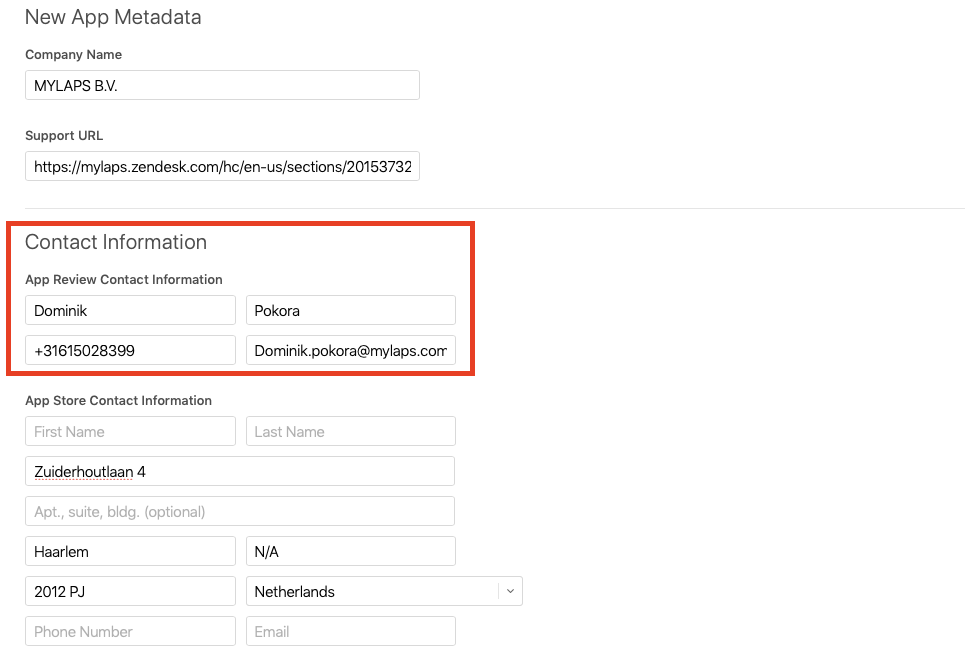This screenshot has height=663, width=965.
Task: Click the App Review email field Dominik.pokora@mylaps.com
Action: pos(351,350)
